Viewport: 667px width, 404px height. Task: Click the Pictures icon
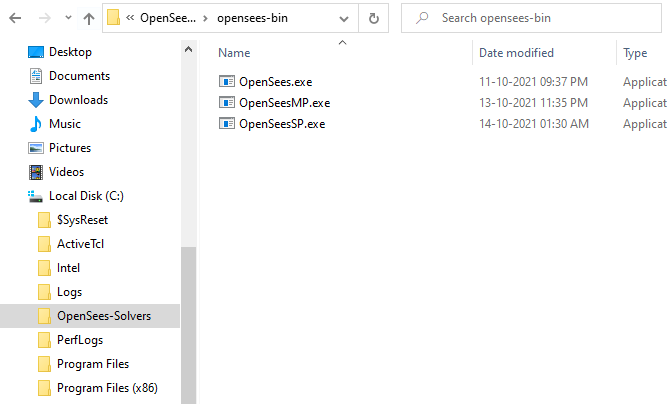[36, 148]
